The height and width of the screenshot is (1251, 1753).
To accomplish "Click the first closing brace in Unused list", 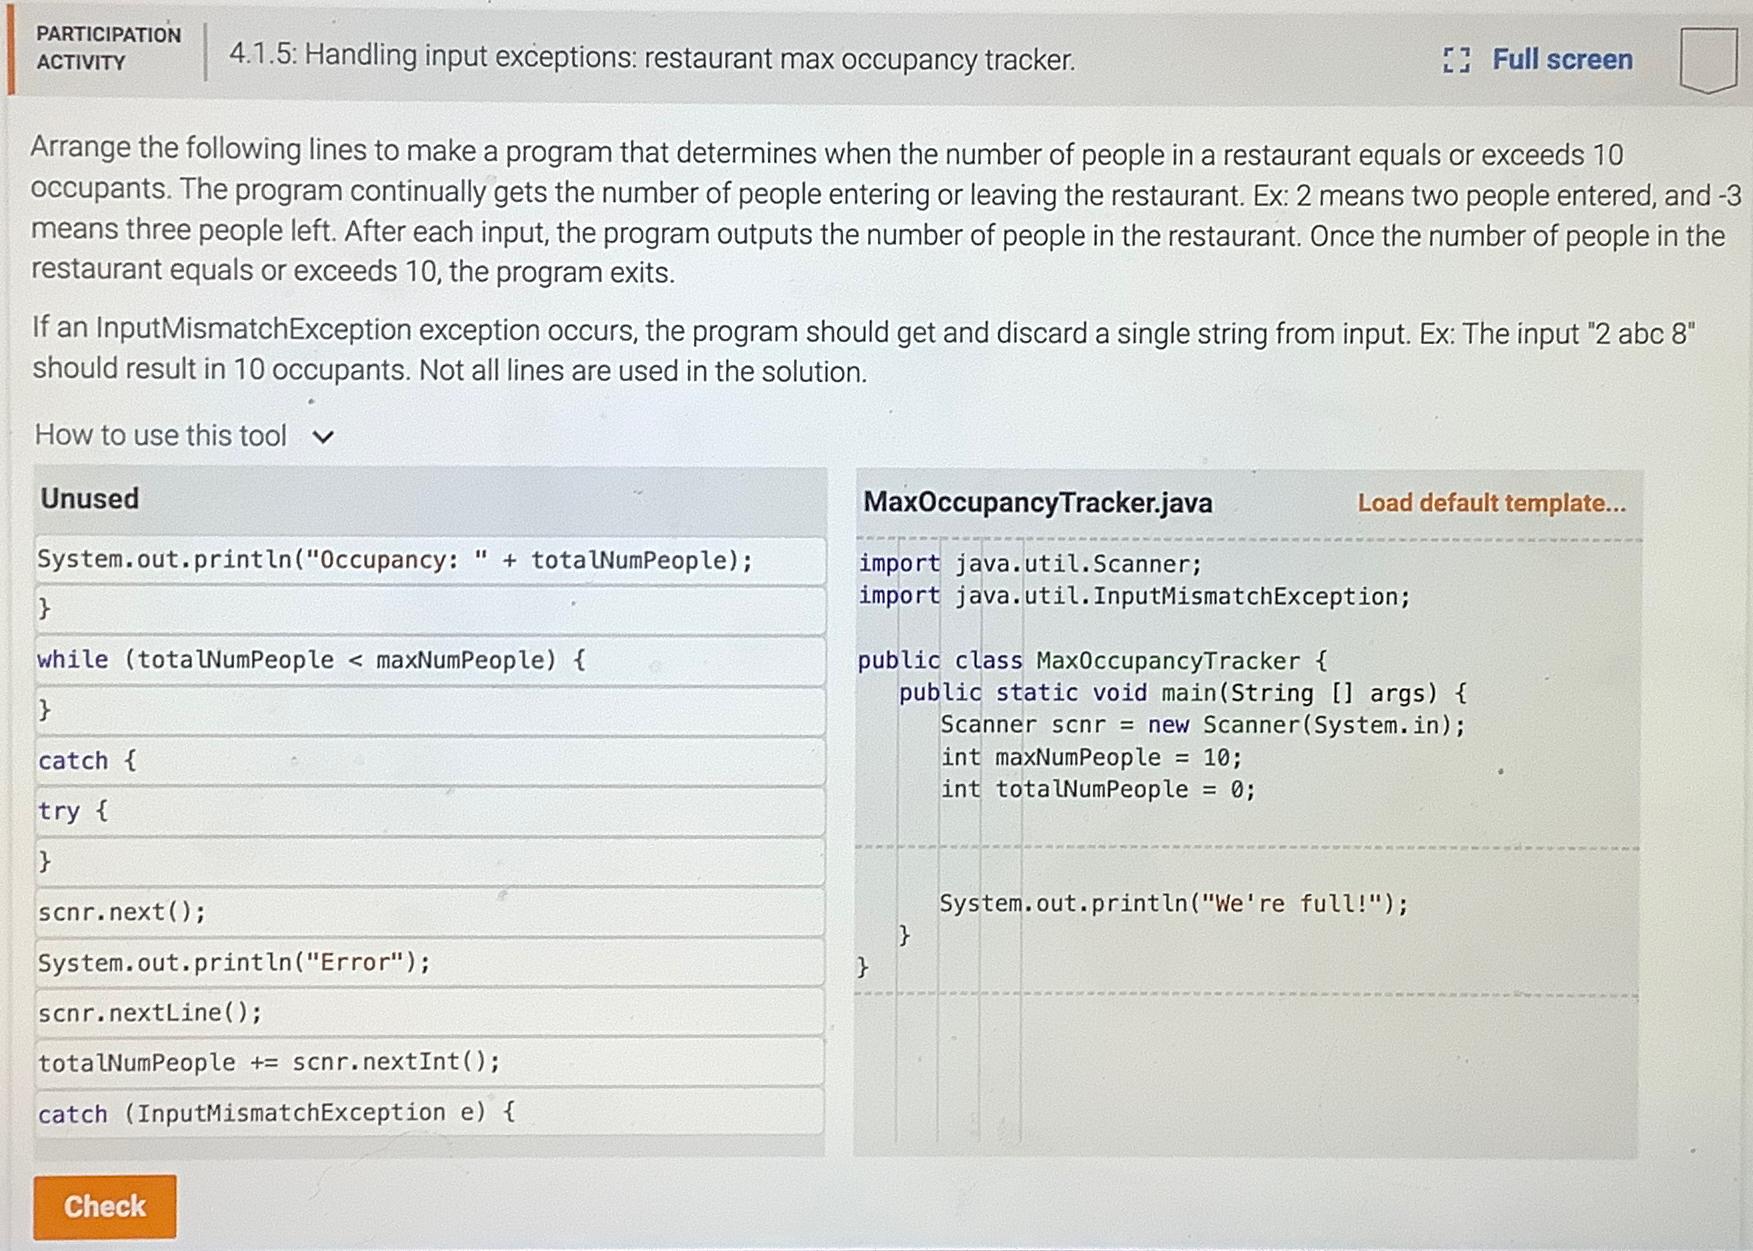I will coord(44,609).
